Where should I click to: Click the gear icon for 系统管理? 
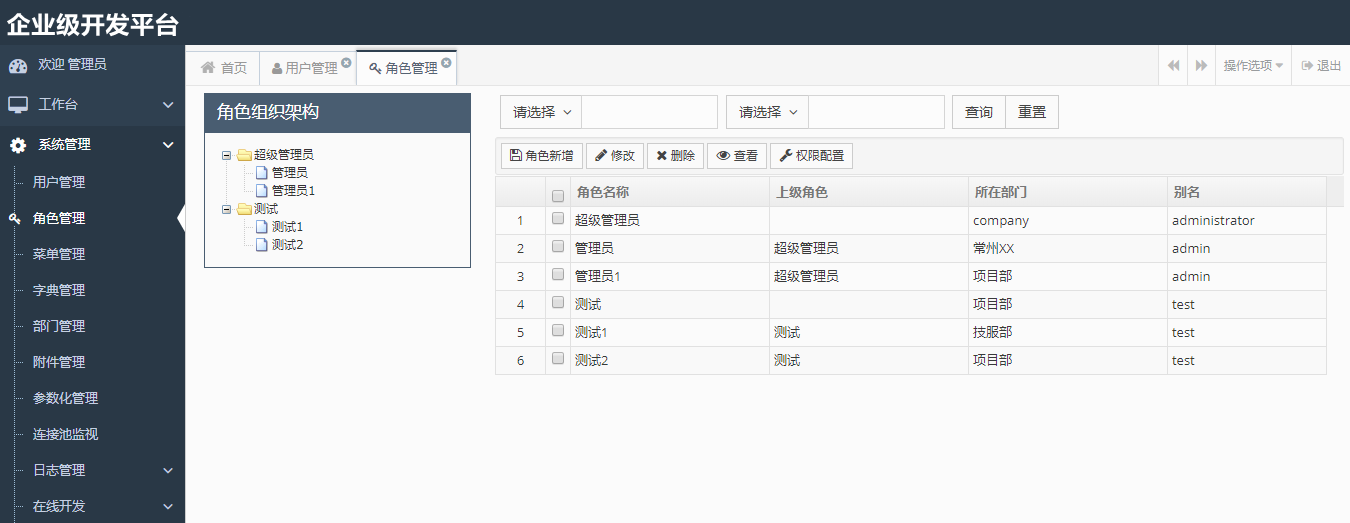(18, 145)
